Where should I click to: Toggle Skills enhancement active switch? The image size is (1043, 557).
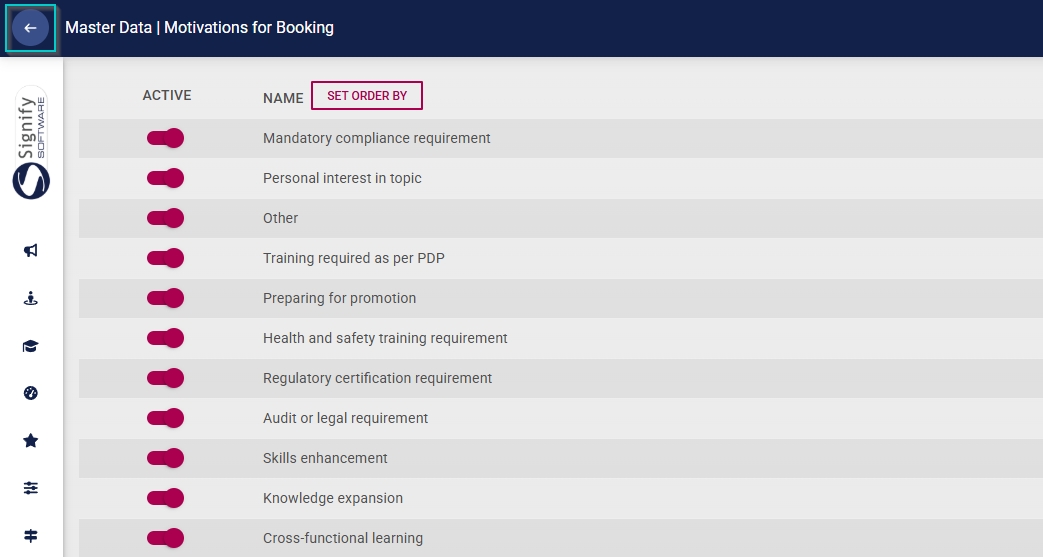point(166,457)
